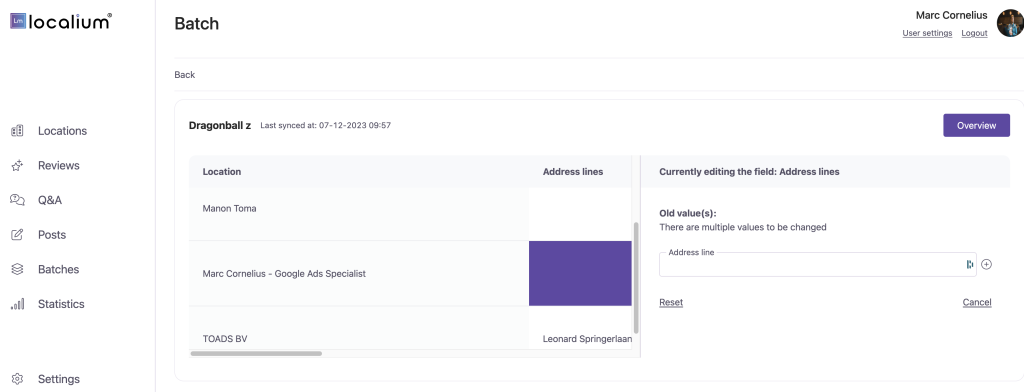
Task: Click the plus icon to add address line
Action: [987, 265]
